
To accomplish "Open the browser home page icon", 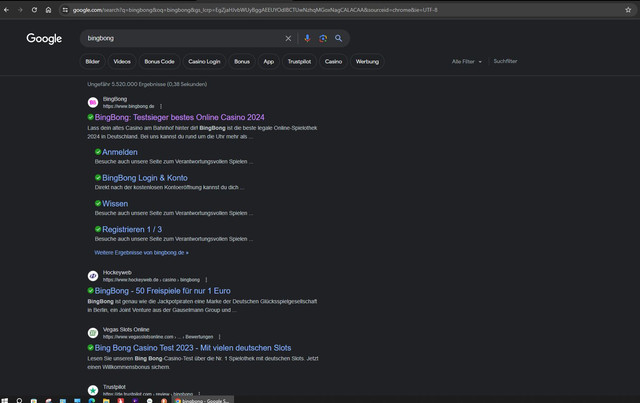I will [x=48, y=10].
